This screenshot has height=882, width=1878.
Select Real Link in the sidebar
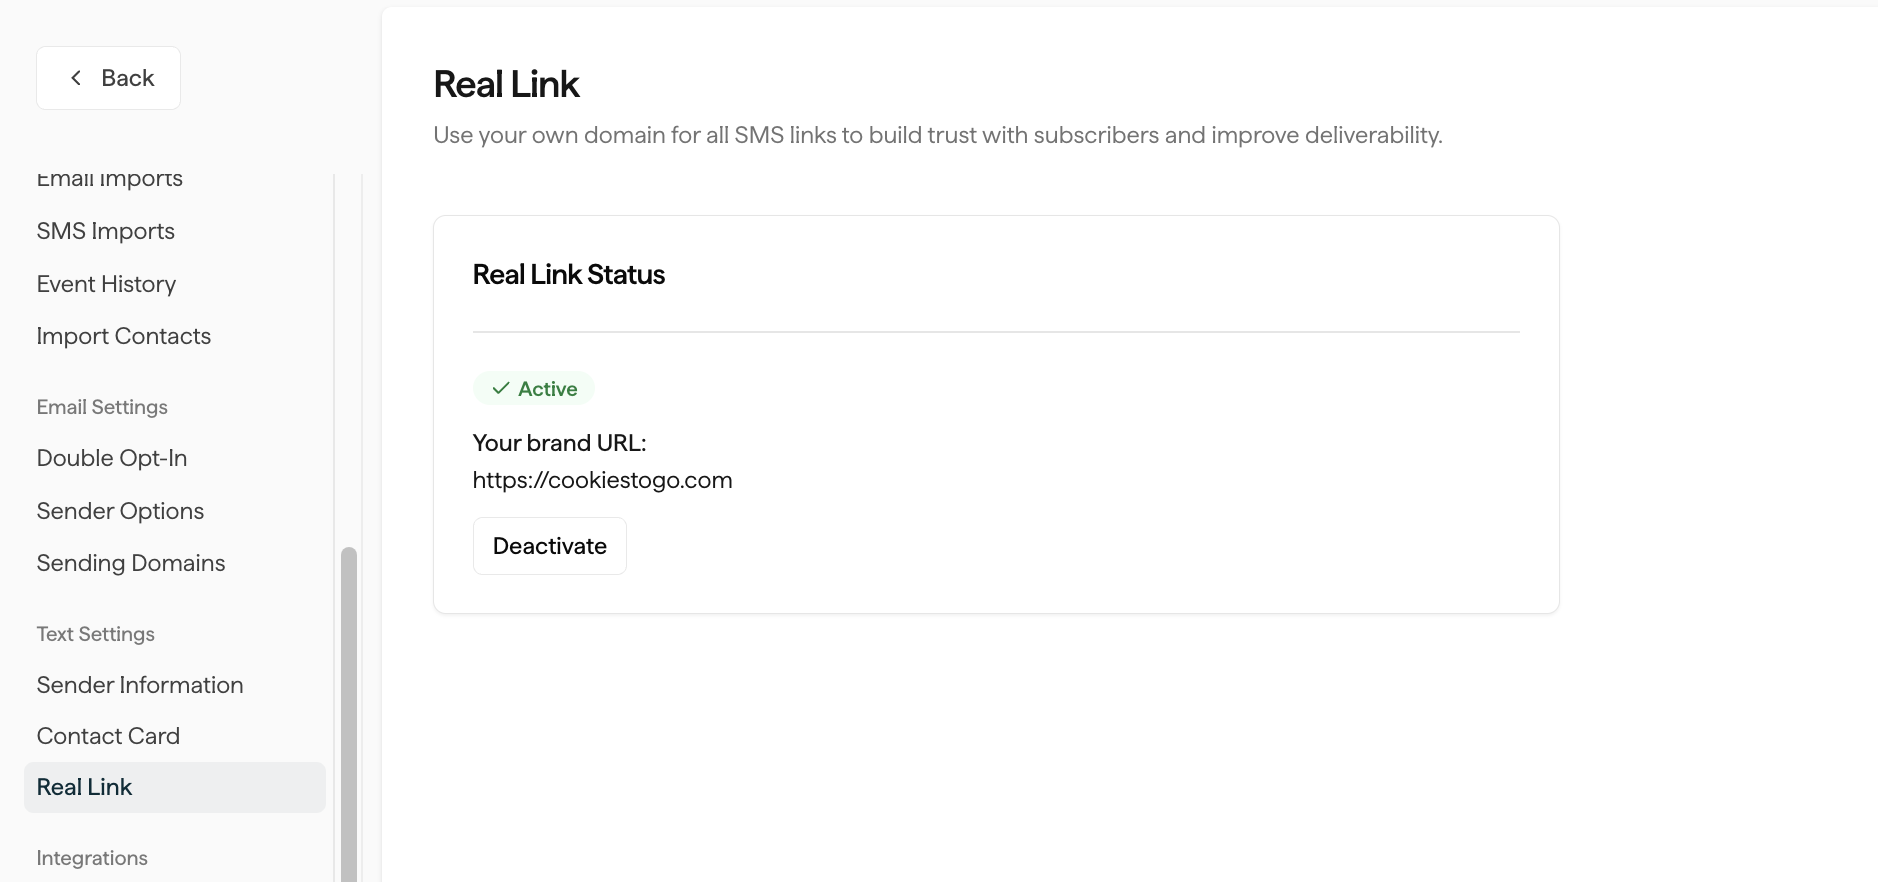point(84,787)
